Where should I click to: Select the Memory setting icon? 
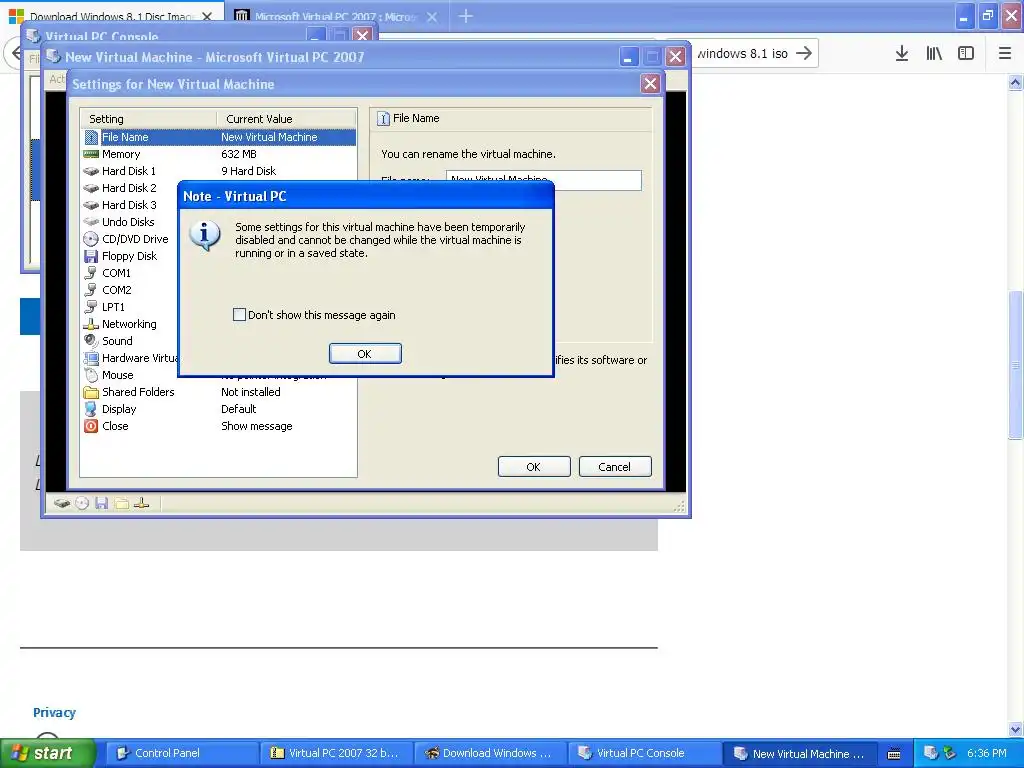(91, 154)
